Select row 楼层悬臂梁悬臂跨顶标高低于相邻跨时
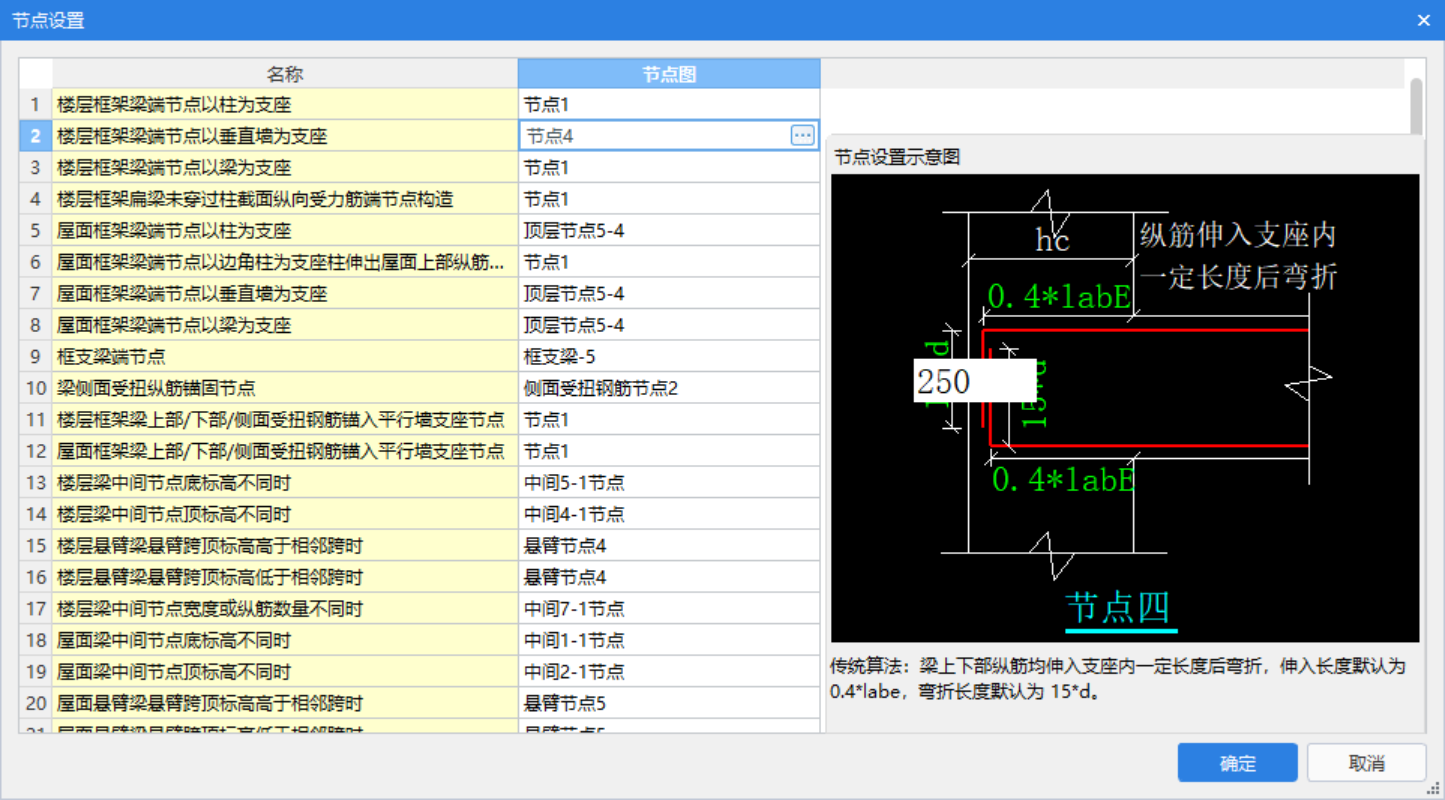 285,577
